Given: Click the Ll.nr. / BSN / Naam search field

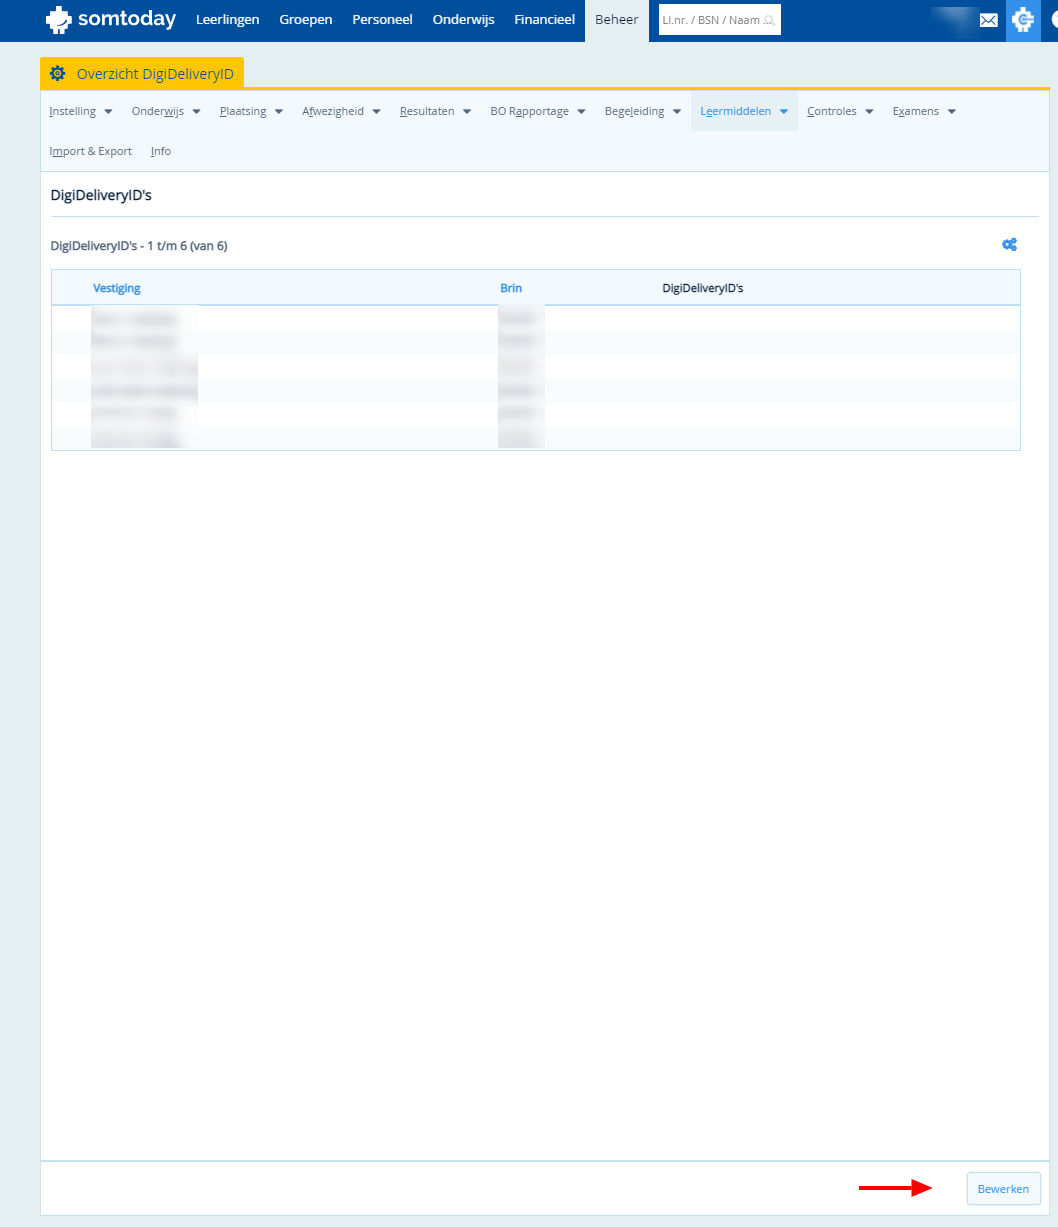Looking at the screenshot, I should [720, 20].
